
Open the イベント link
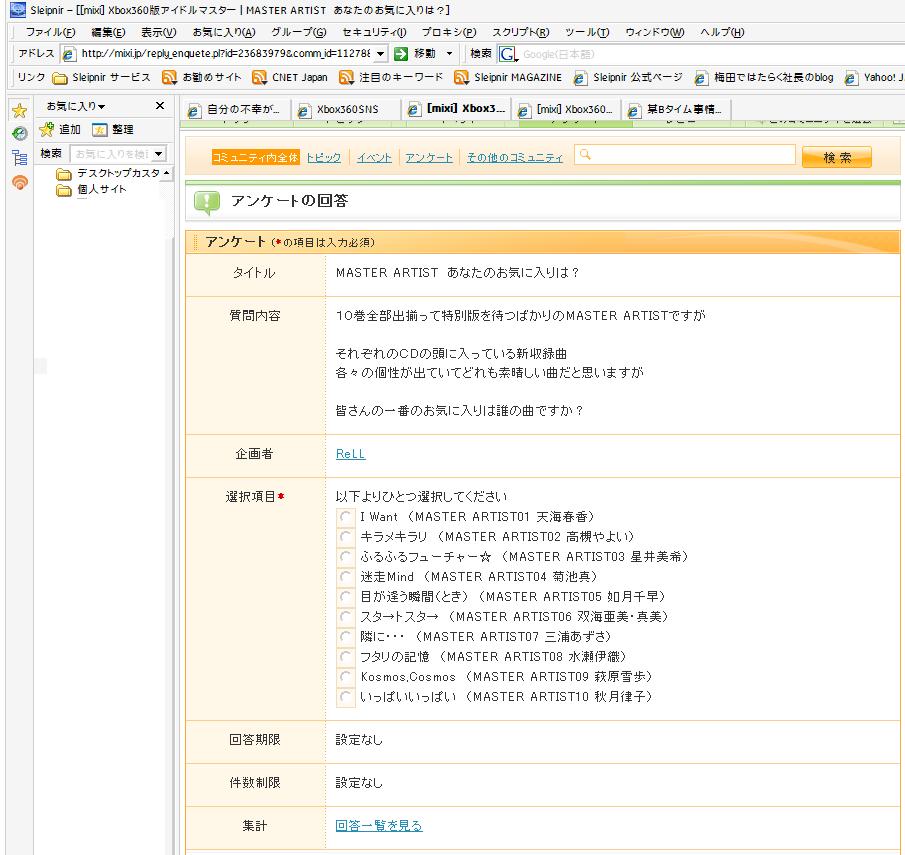[x=374, y=158]
